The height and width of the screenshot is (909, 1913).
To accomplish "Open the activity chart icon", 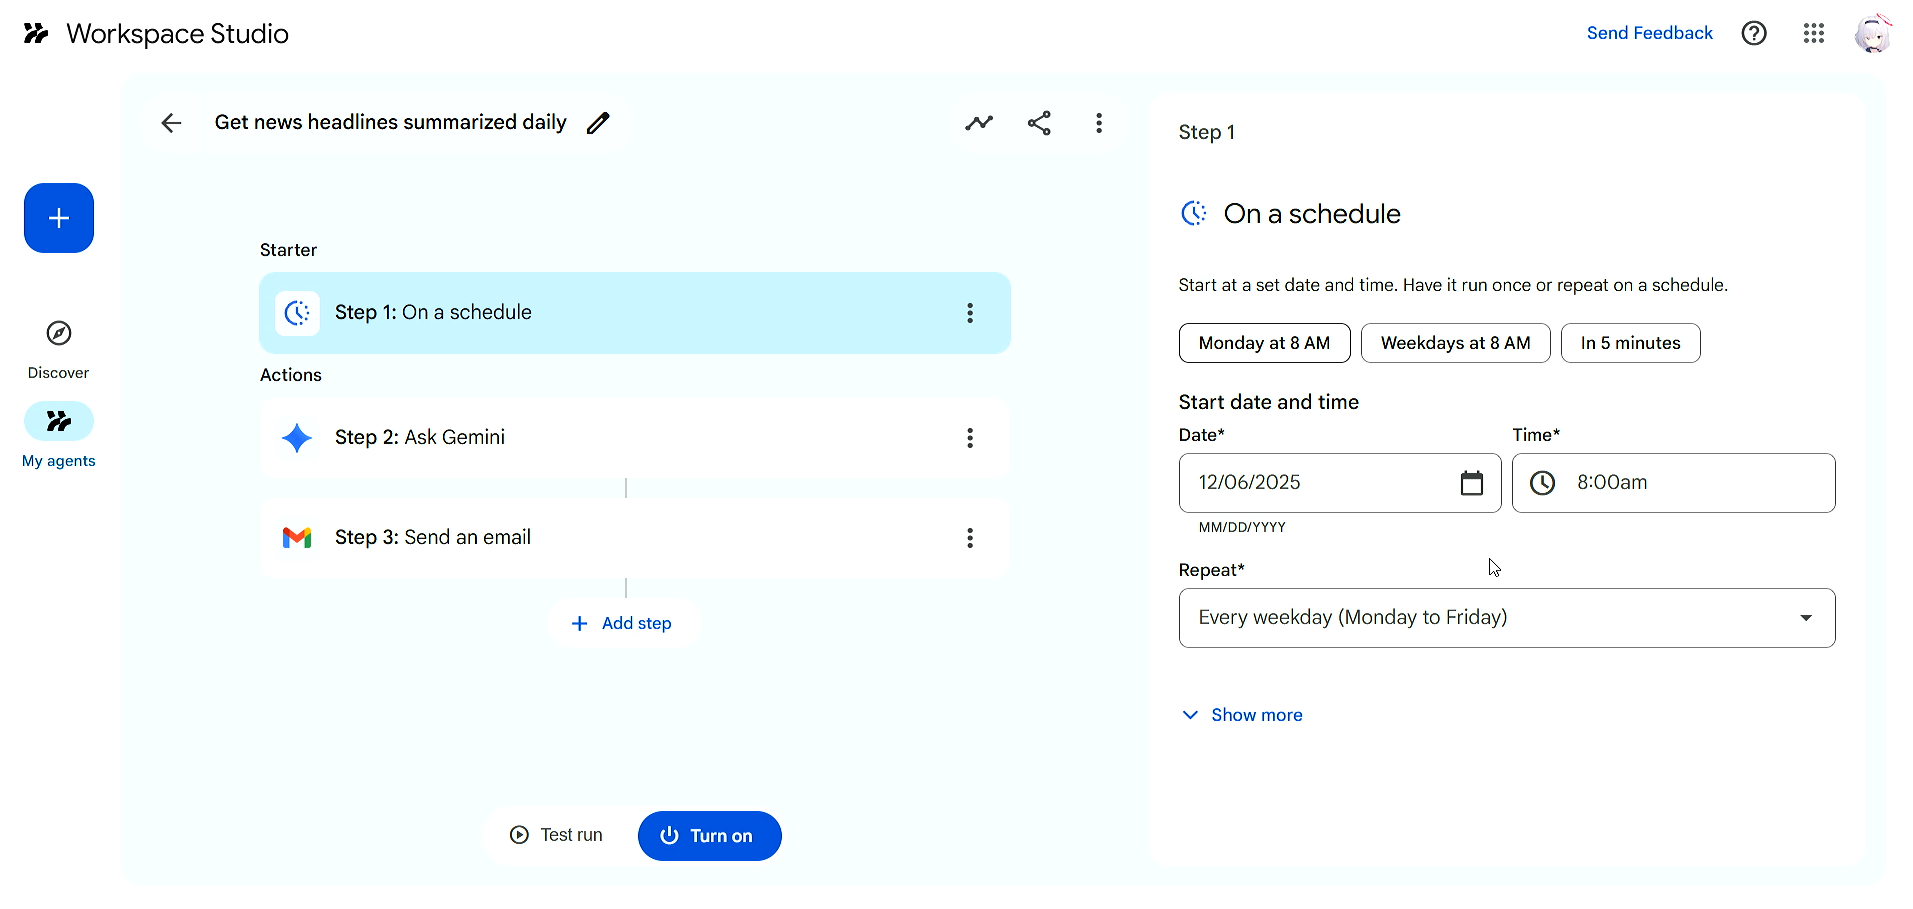I will pyautogui.click(x=979, y=123).
